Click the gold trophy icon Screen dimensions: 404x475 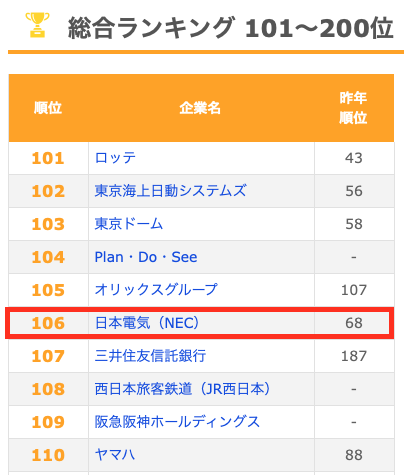pos(37,25)
